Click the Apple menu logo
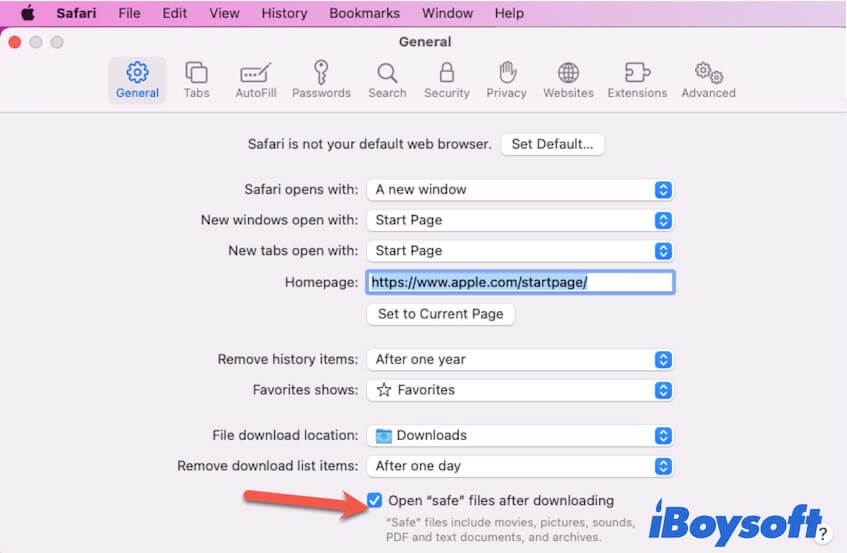The height and width of the screenshot is (553, 847). coord(27,13)
